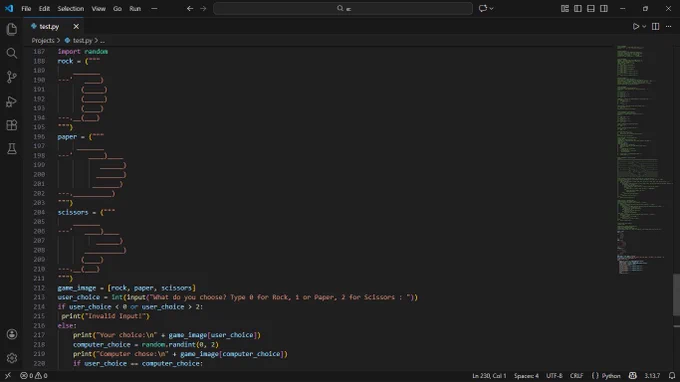Open notifications bell icon
Viewport: 680px width, 382px height.
click(x=672, y=376)
